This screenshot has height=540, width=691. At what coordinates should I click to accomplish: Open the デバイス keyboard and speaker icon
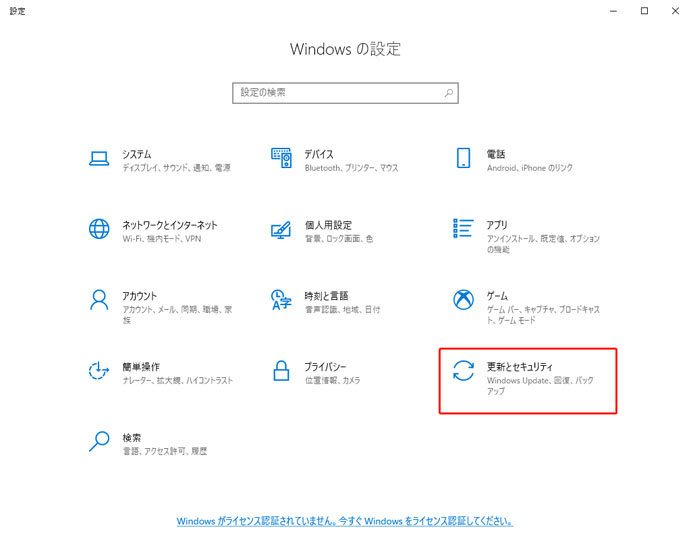coord(281,158)
